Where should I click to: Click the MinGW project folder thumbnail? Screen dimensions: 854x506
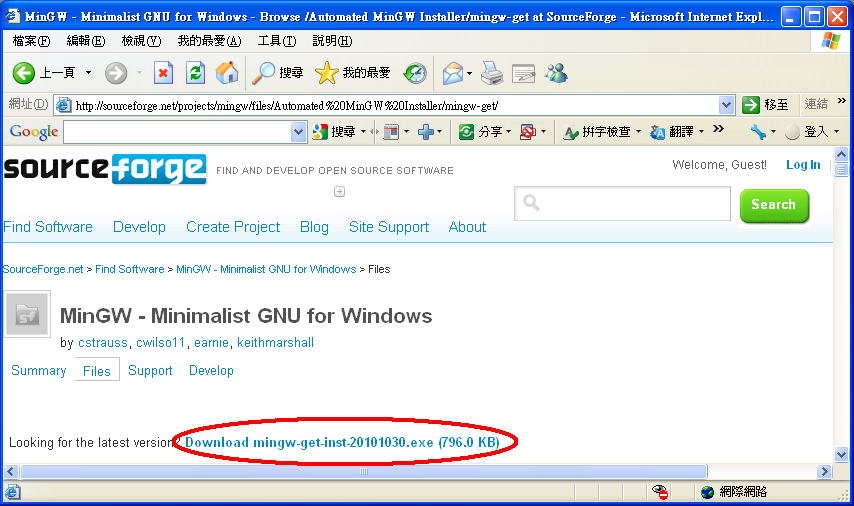point(27,314)
